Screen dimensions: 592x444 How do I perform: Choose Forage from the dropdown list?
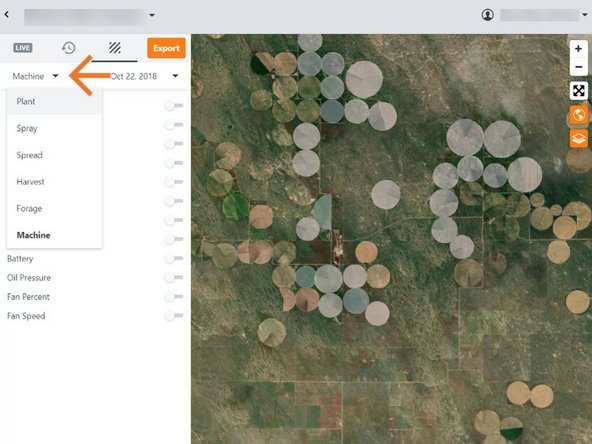(54, 208)
